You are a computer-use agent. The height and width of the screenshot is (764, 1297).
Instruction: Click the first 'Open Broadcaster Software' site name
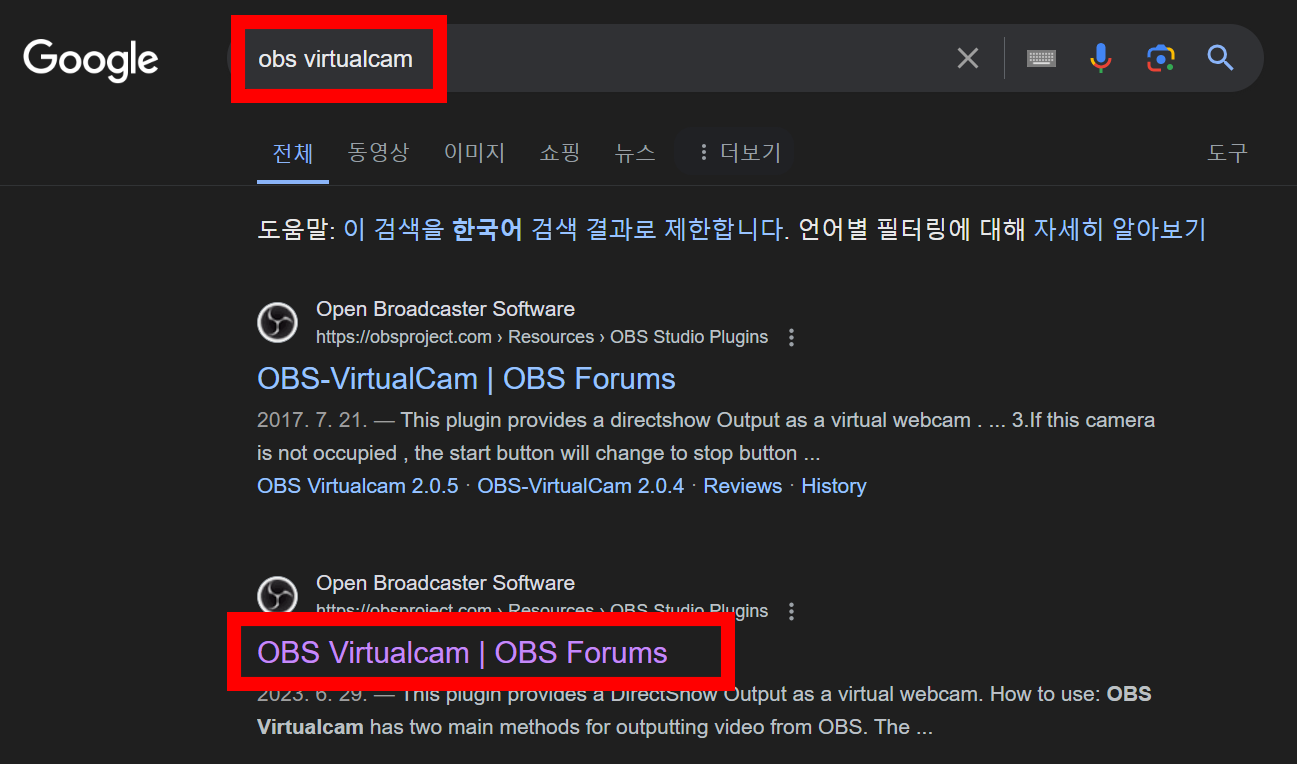[x=445, y=309]
